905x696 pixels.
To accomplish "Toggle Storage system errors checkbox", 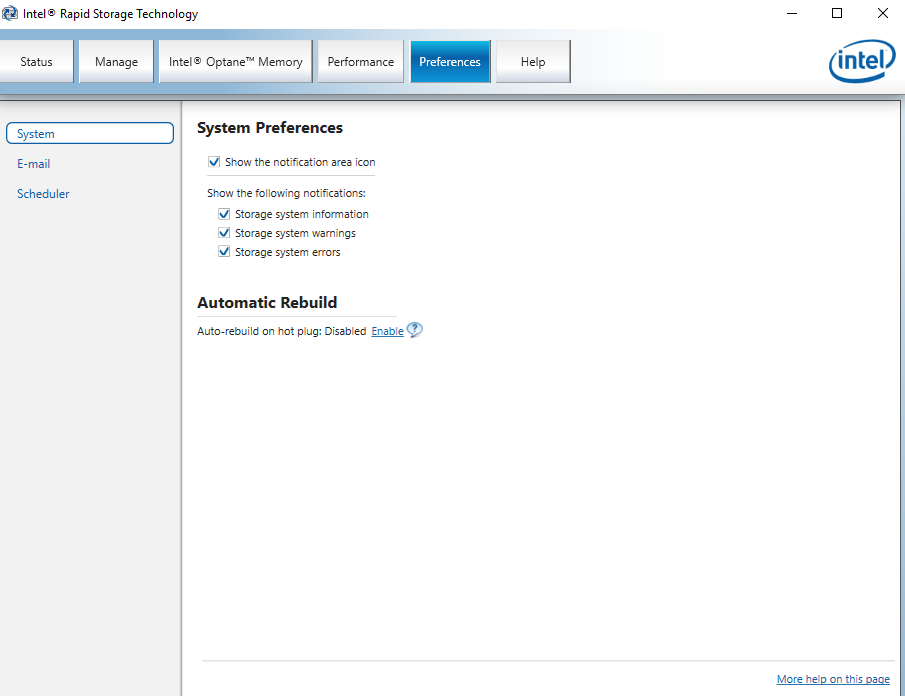I will tap(224, 252).
